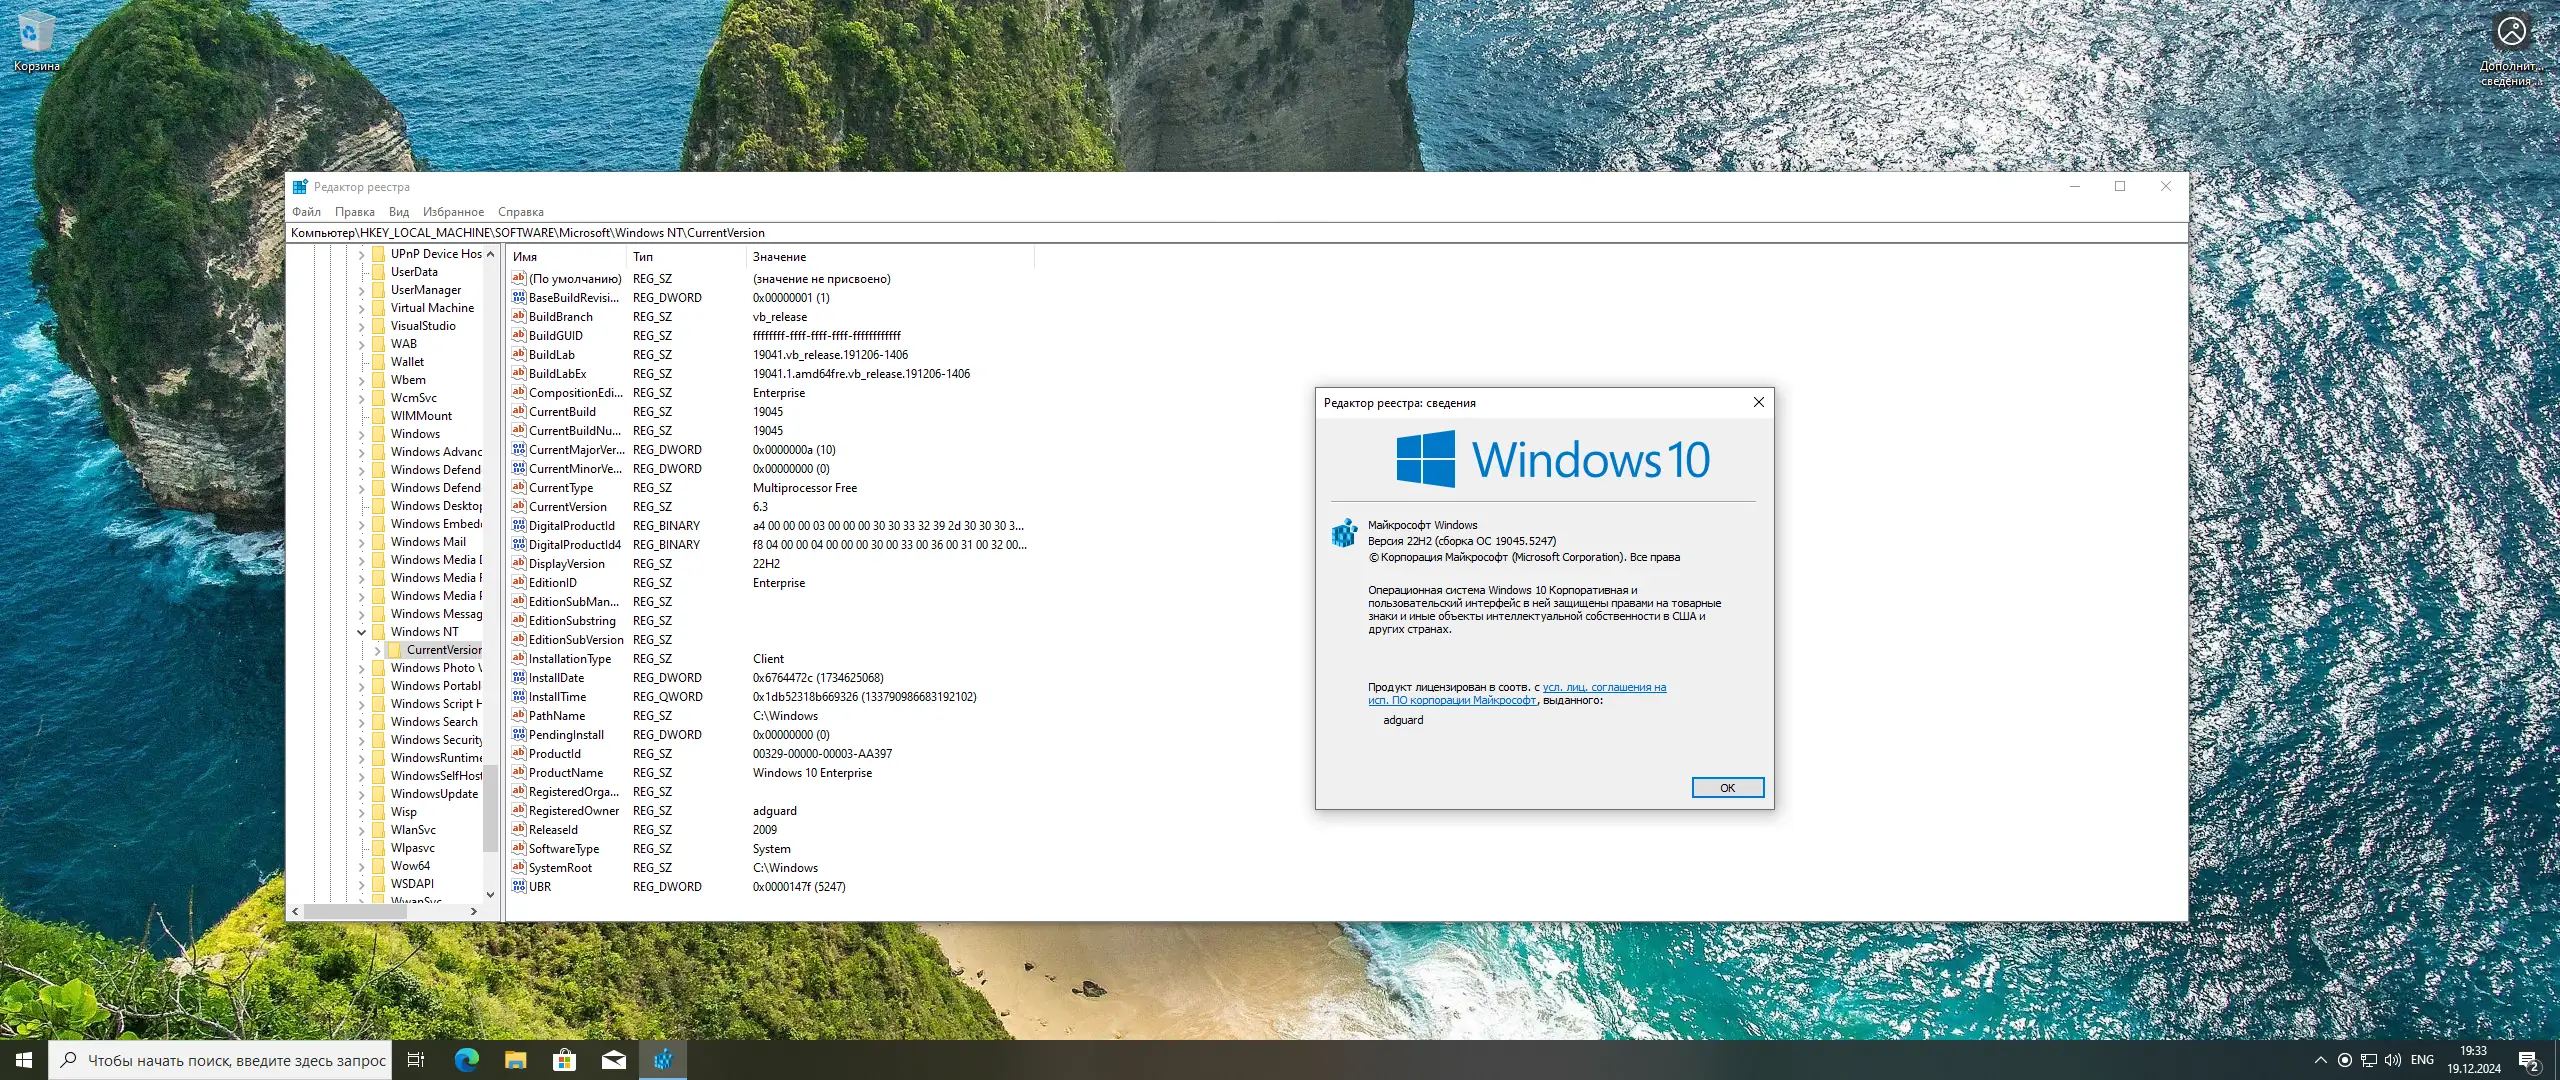The width and height of the screenshot is (2560, 1080).
Task: Open File Explorer from taskbar
Action: point(515,1060)
